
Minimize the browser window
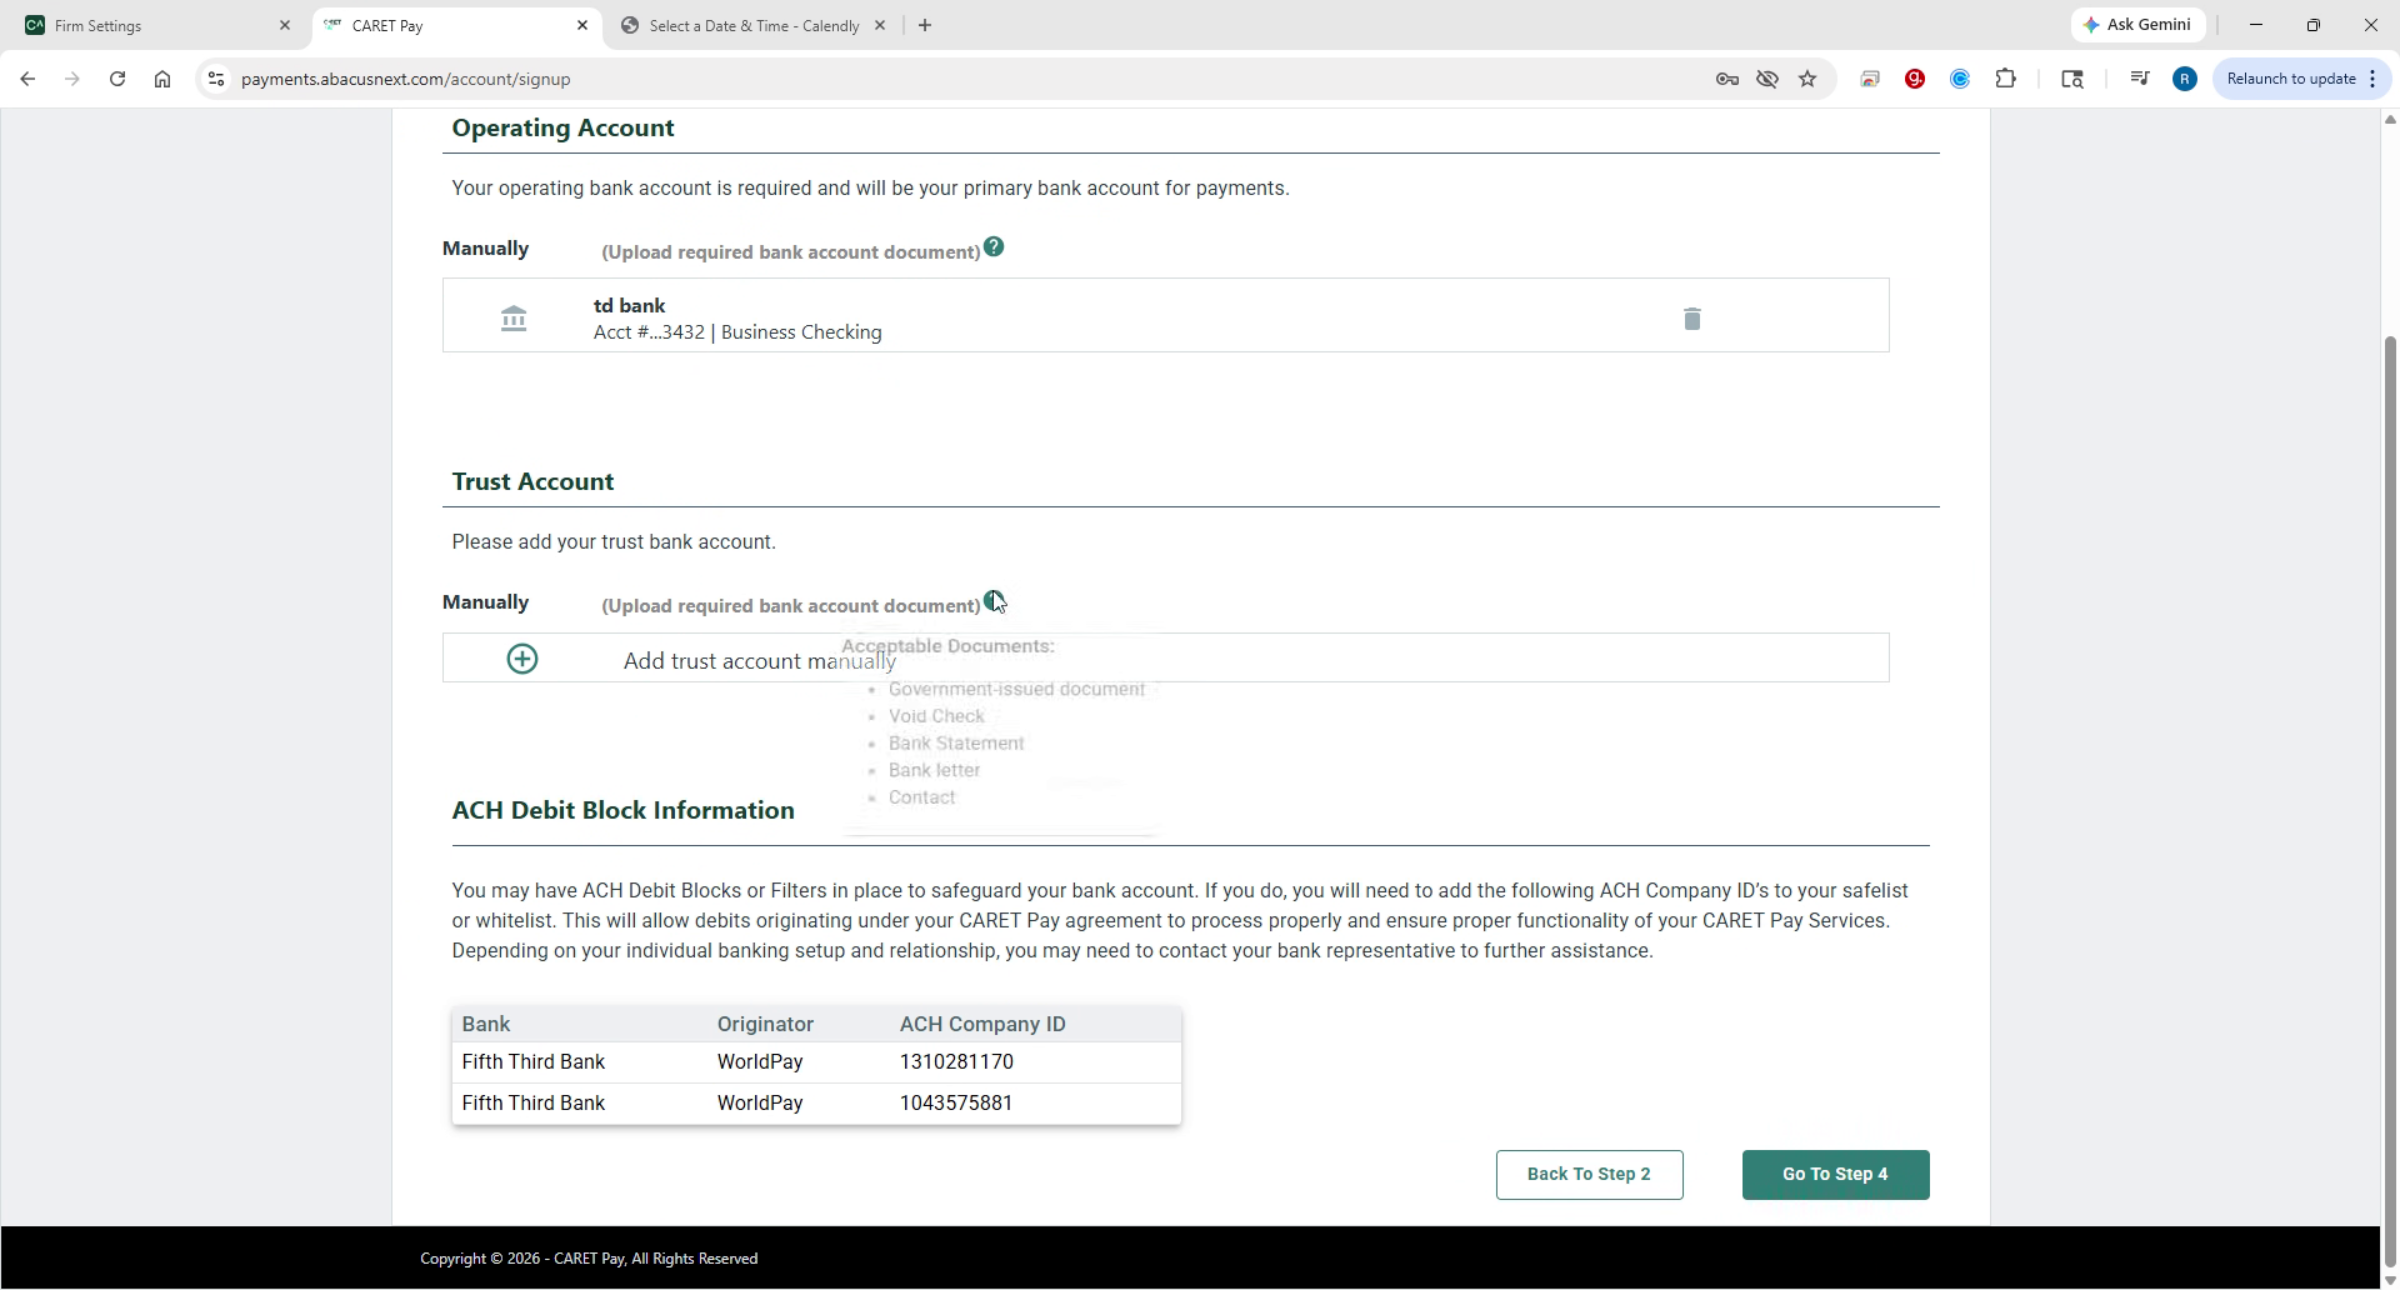point(2256,25)
